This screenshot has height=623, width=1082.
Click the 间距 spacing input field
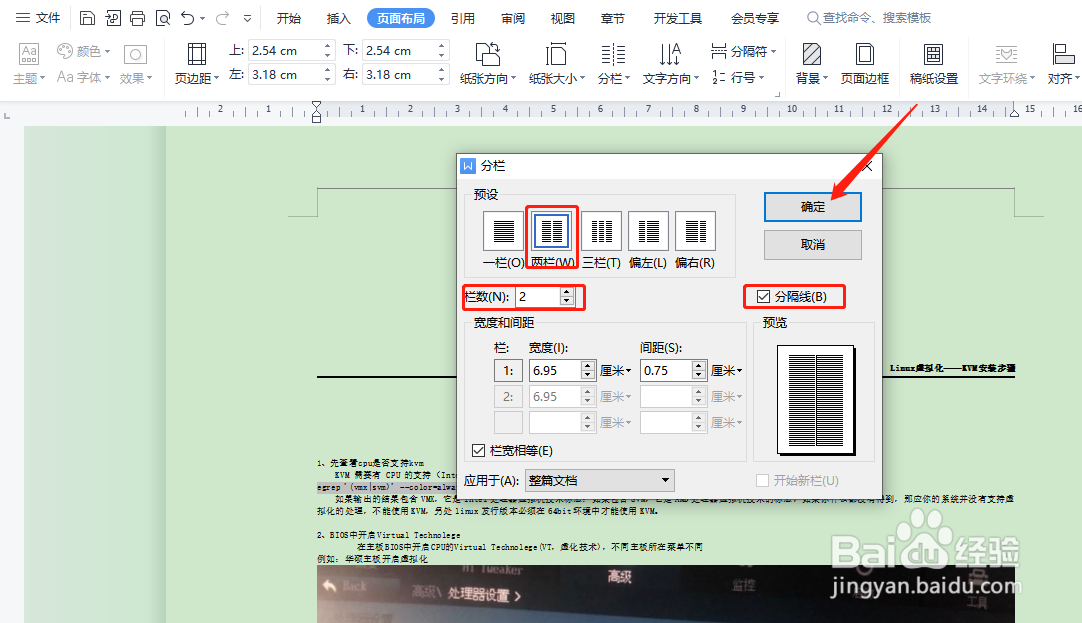click(665, 369)
